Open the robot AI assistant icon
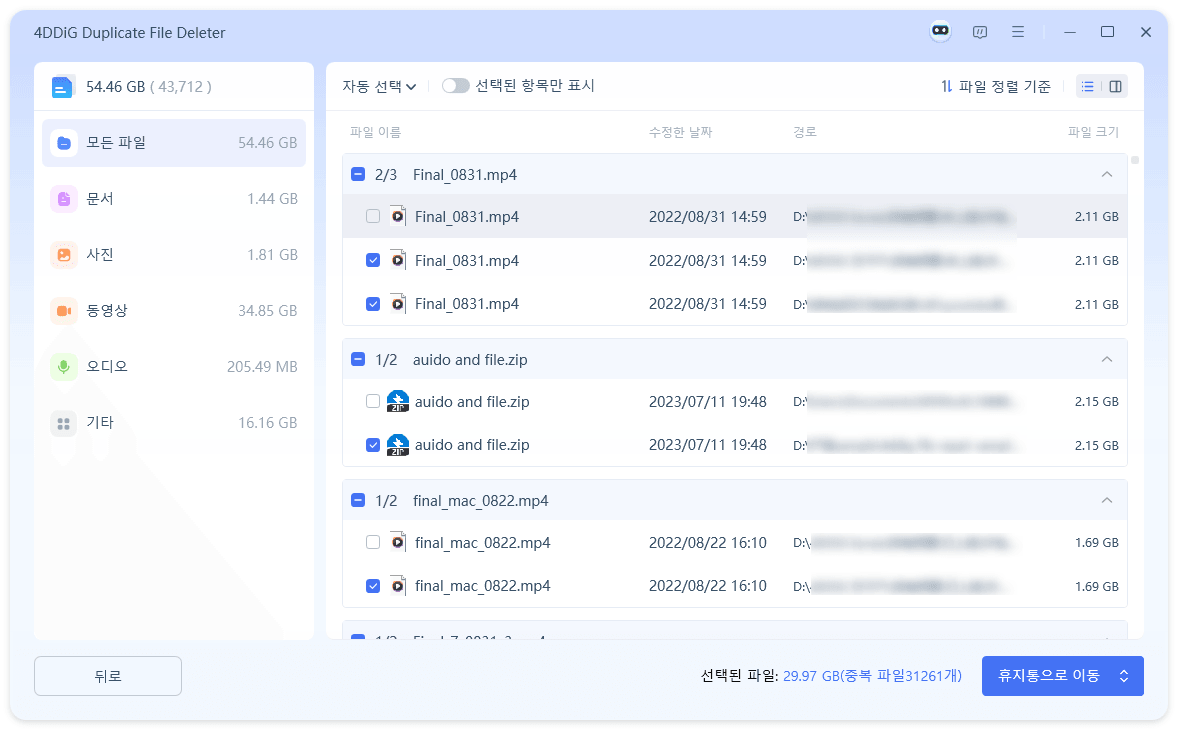The height and width of the screenshot is (730, 1178). point(940,31)
